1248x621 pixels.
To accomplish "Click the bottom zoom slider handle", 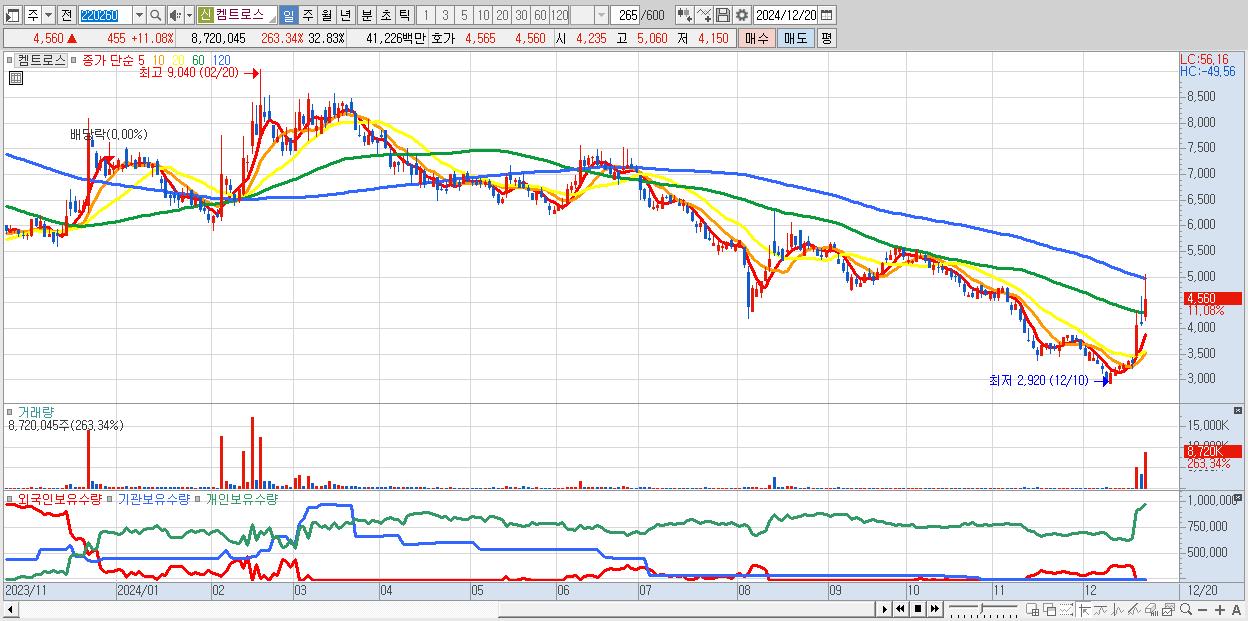I will (981, 608).
